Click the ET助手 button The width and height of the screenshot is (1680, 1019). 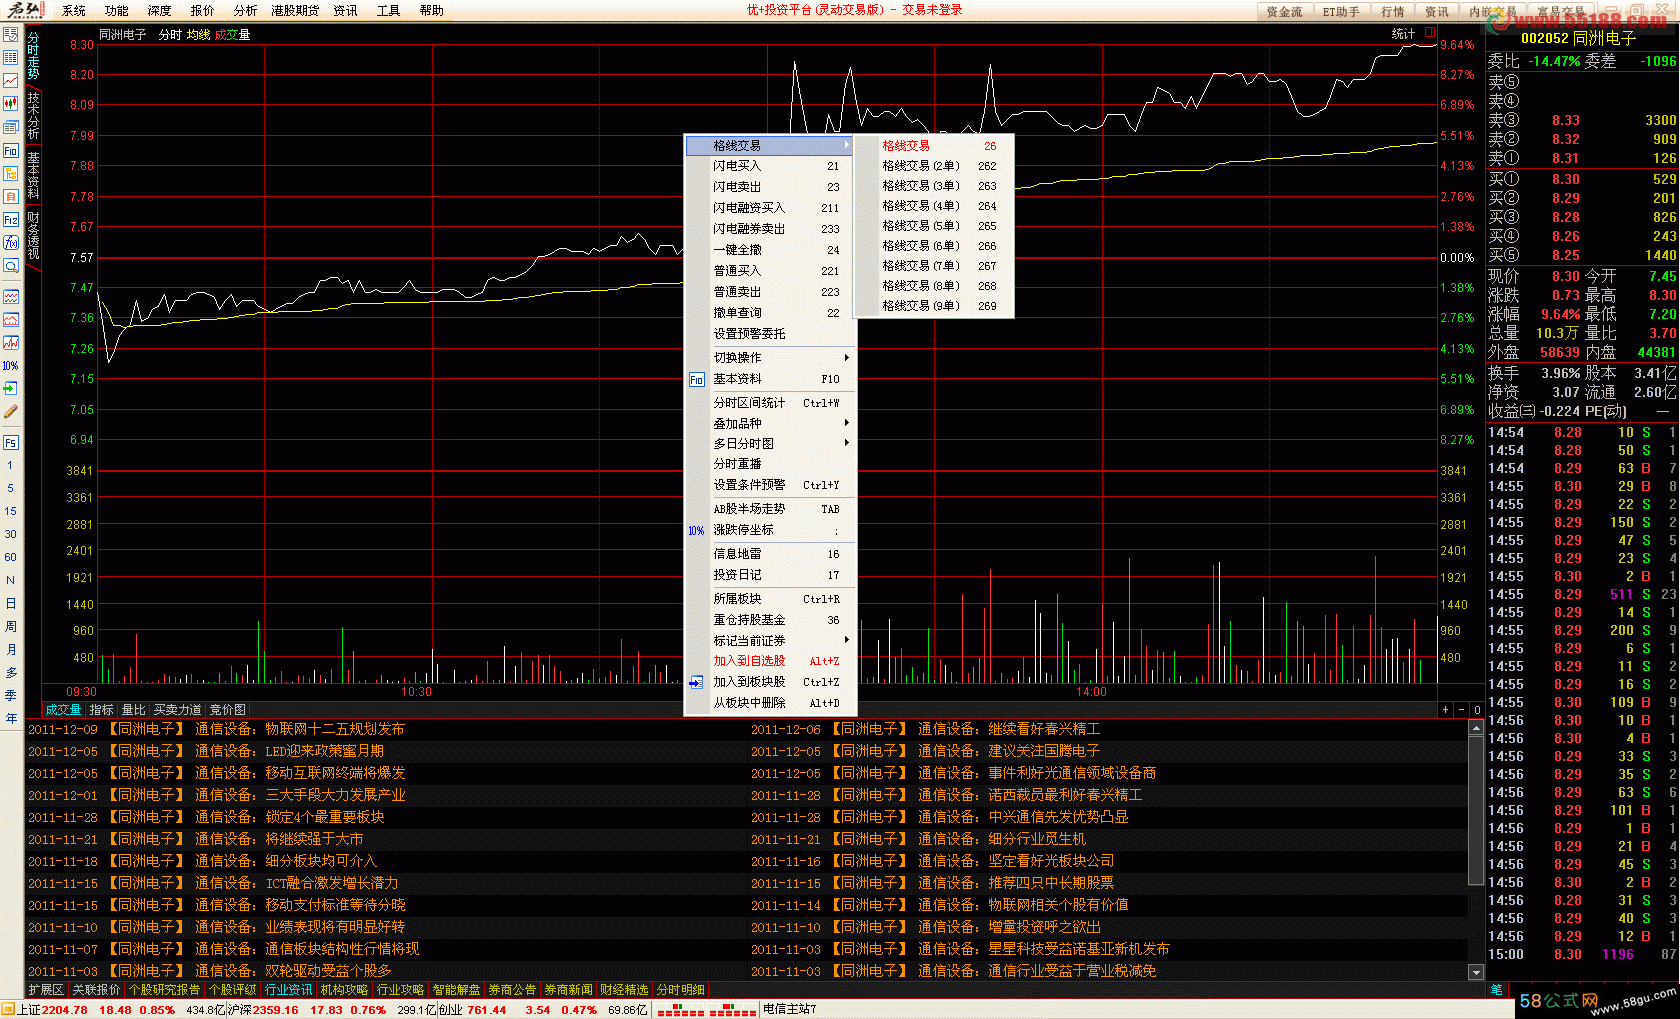point(1341,12)
